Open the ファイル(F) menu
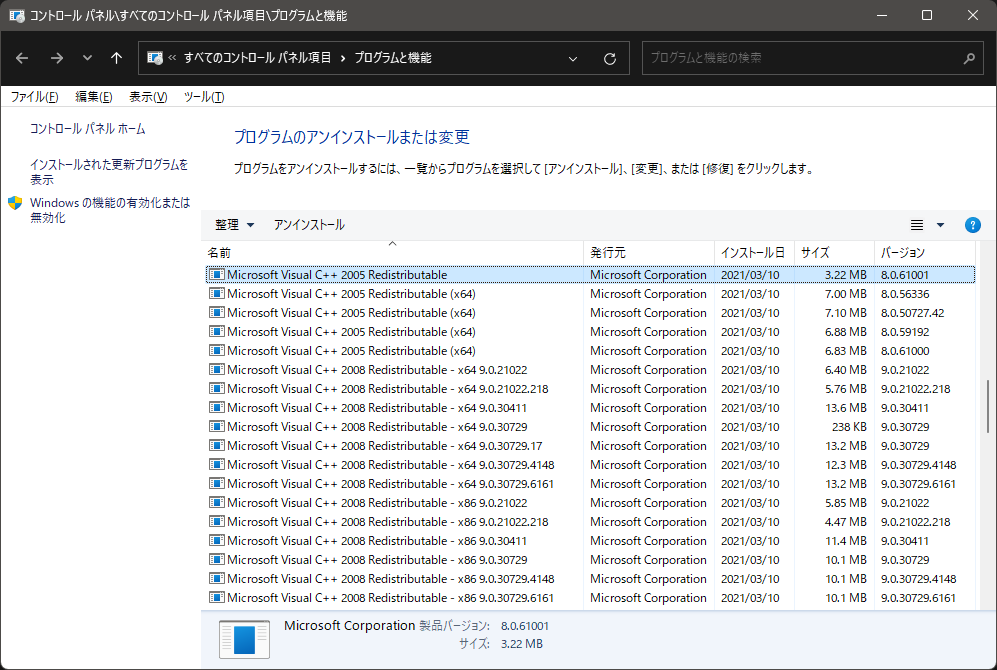 [x=34, y=97]
